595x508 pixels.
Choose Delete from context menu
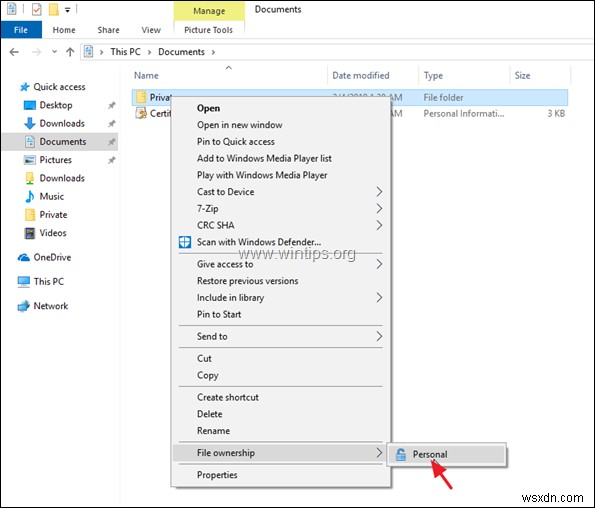(281, 414)
